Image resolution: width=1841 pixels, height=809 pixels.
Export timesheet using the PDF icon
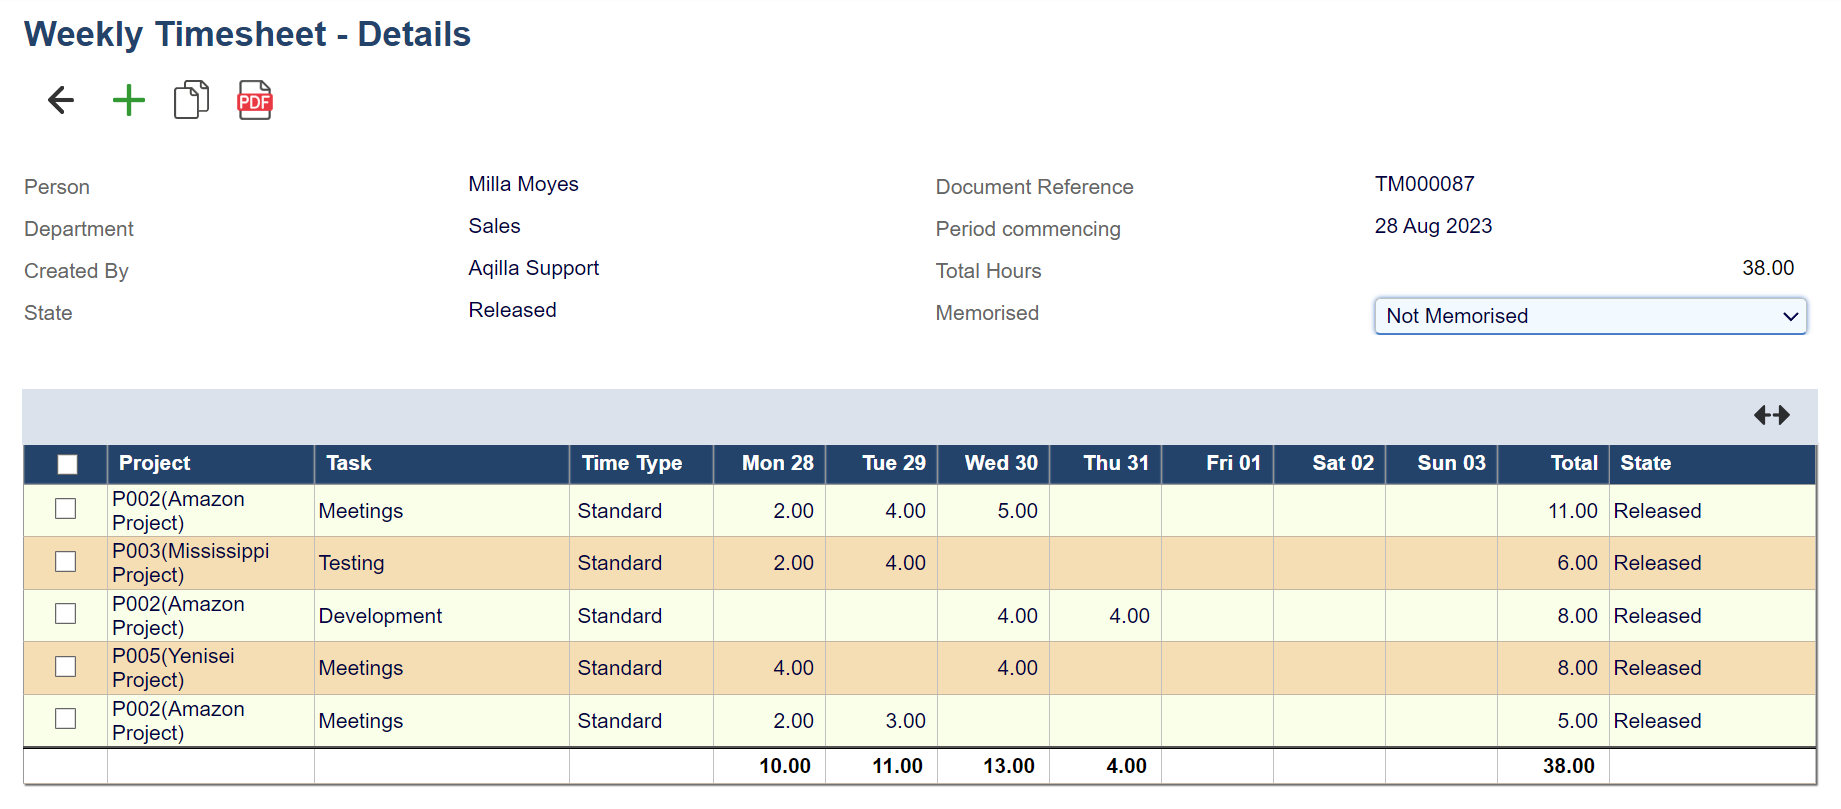click(254, 100)
